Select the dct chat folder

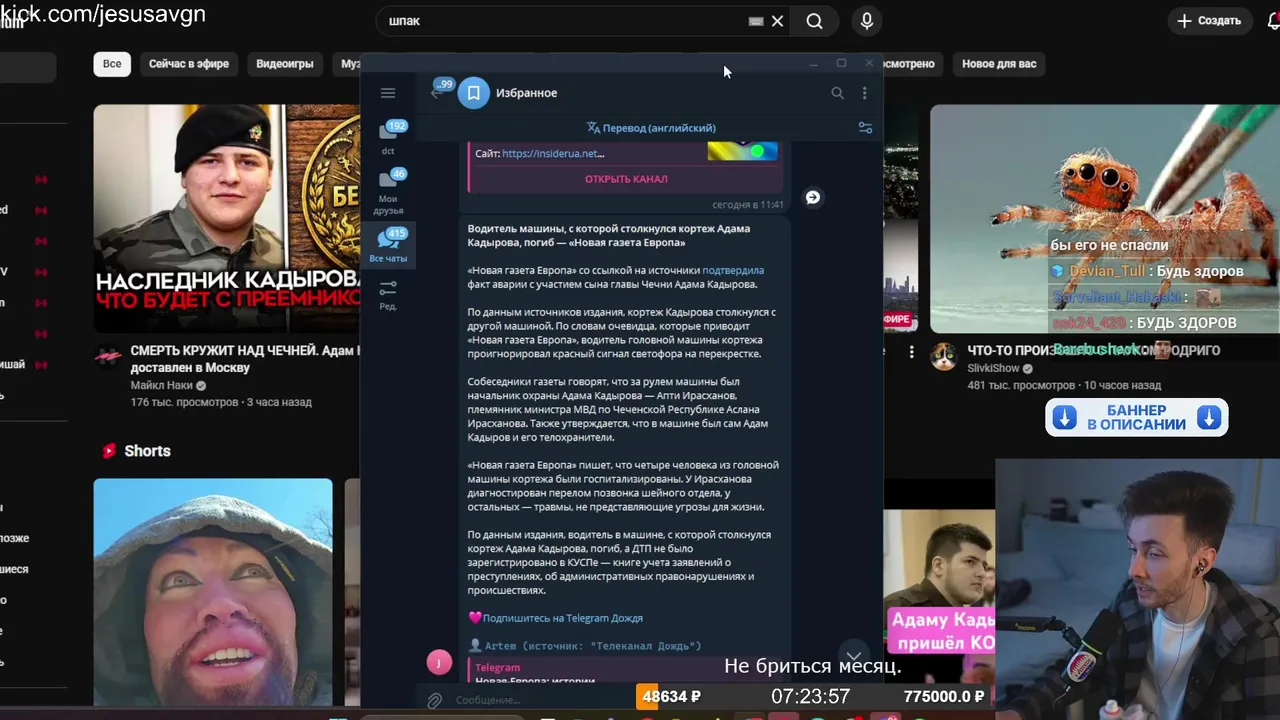pyautogui.click(x=389, y=138)
